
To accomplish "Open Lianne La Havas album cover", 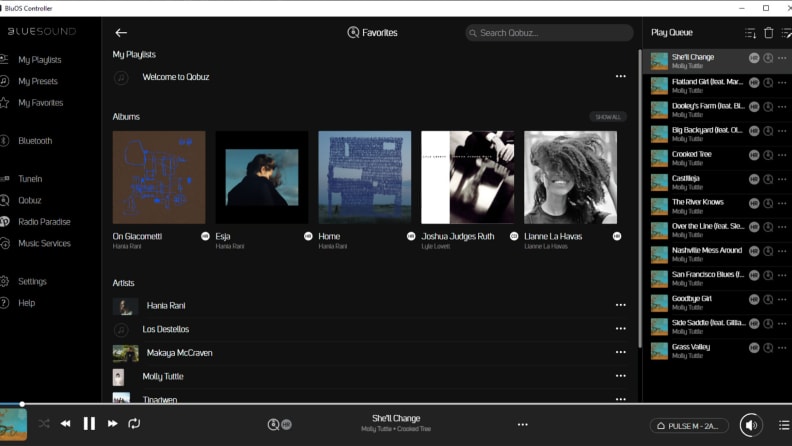I will [570, 177].
